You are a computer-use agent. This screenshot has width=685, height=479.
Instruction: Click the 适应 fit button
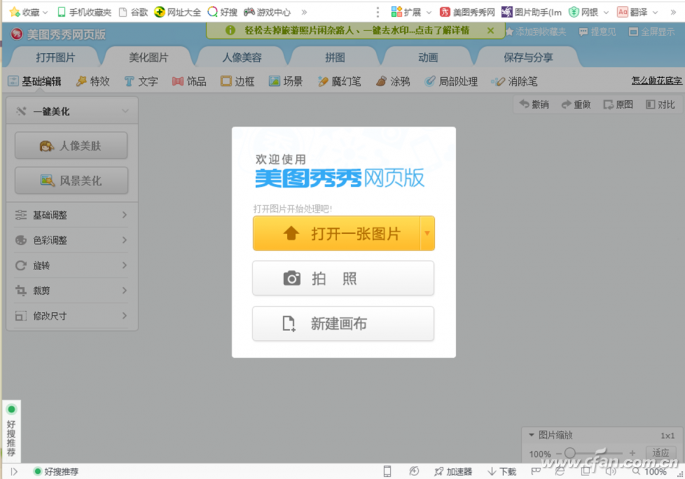click(661, 453)
